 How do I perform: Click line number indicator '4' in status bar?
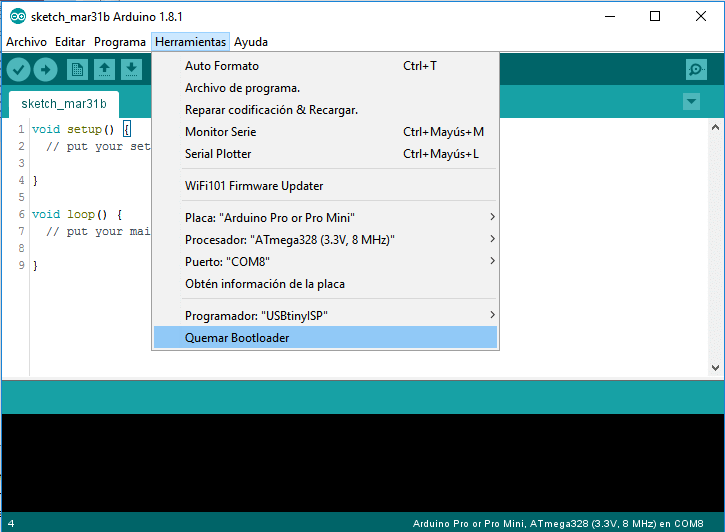pyautogui.click(x=11, y=524)
